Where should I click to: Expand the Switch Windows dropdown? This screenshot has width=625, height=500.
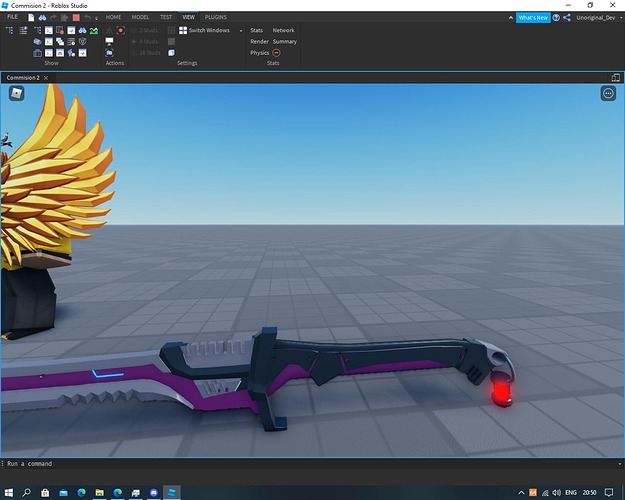(x=241, y=31)
